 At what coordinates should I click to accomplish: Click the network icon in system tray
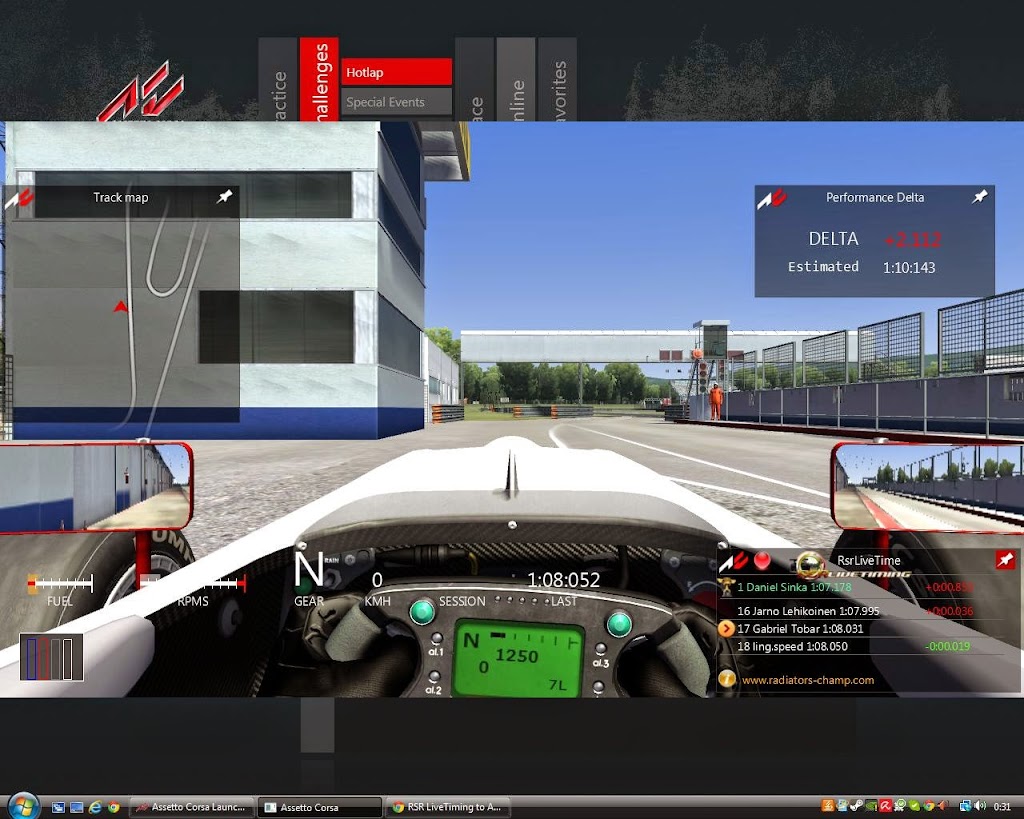coord(966,806)
